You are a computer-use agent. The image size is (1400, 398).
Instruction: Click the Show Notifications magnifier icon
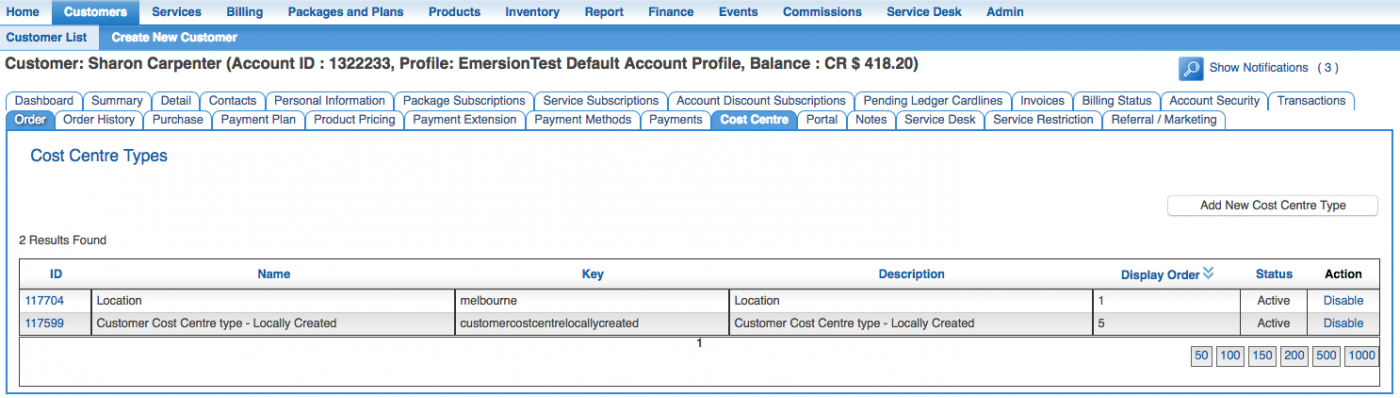click(x=1190, y=68)
